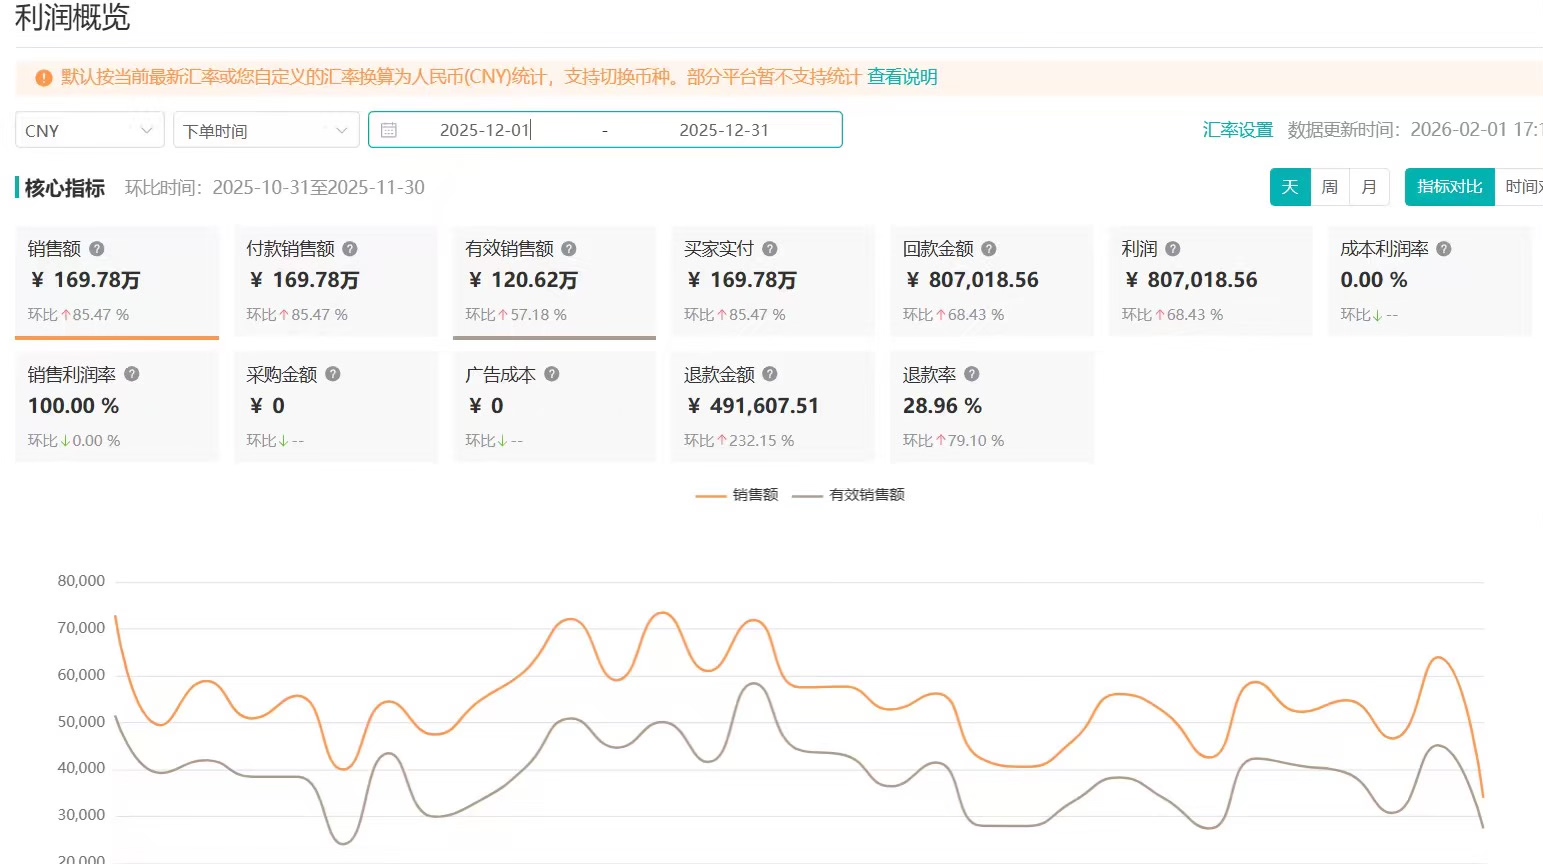Image resolution: width=1543 pixels, height=864 pixels.
Task: Click help icon next to 销售额
Action: (97, 249)
